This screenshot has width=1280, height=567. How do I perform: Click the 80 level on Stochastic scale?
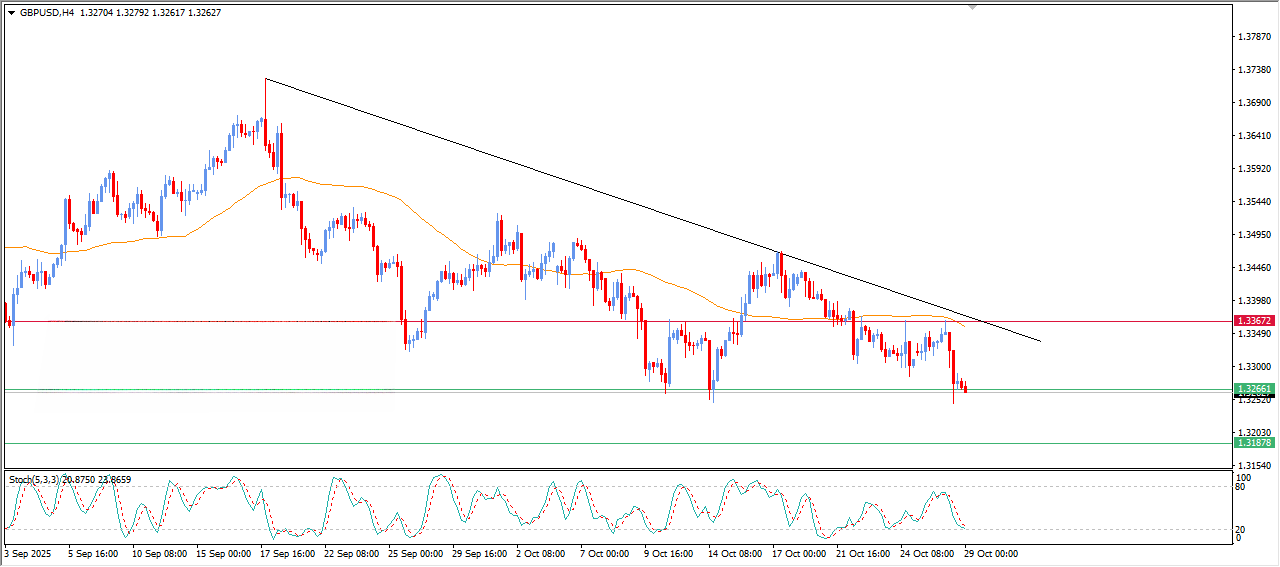[x=1241, y=488]
